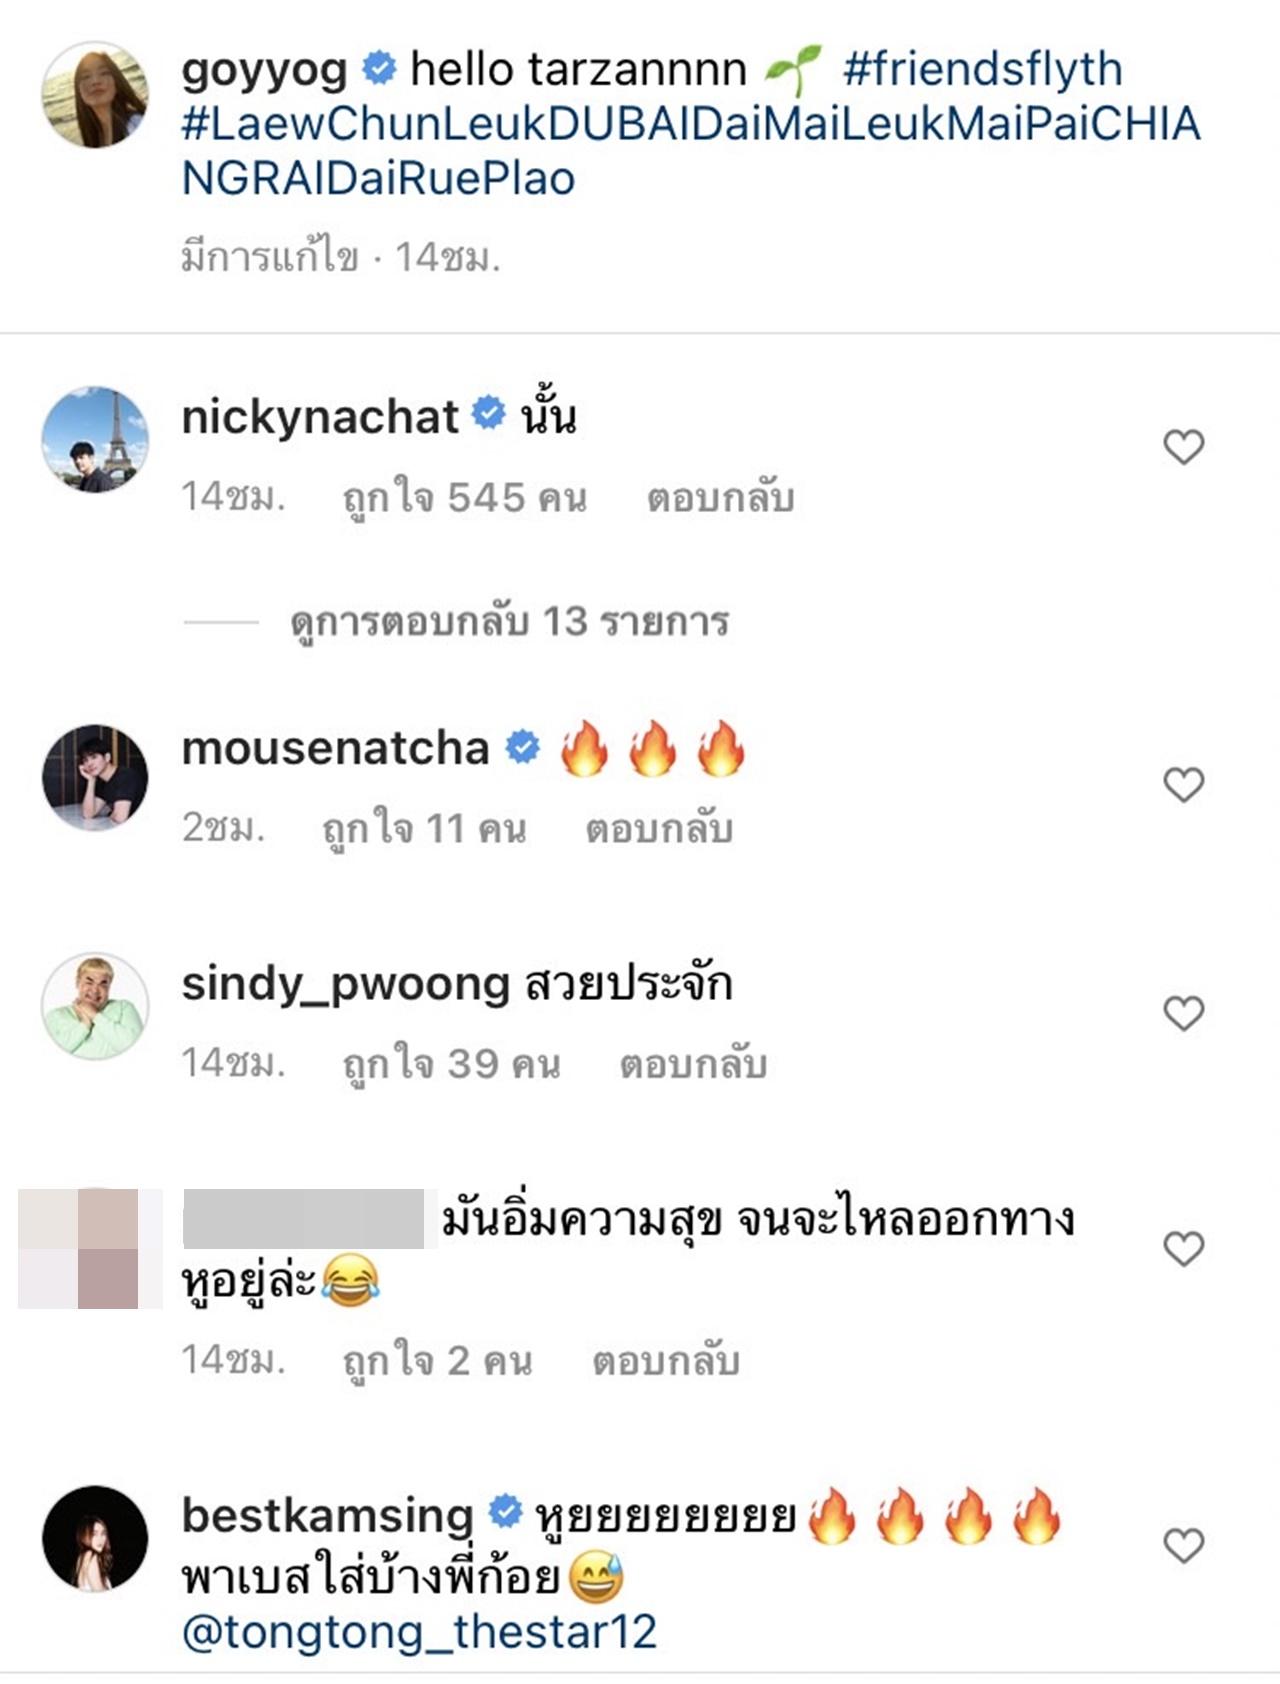Open goyyog's profile picture

point(95,95)
